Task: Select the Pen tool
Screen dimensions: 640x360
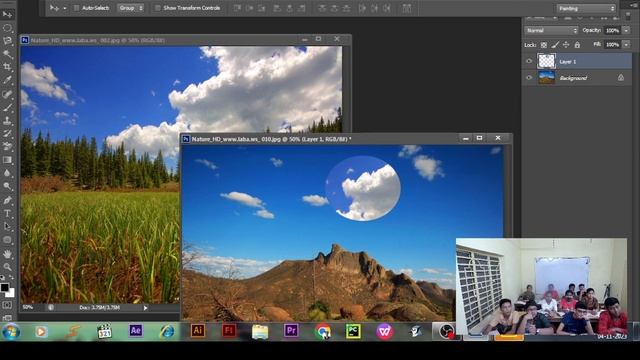Action: (7, 200)
